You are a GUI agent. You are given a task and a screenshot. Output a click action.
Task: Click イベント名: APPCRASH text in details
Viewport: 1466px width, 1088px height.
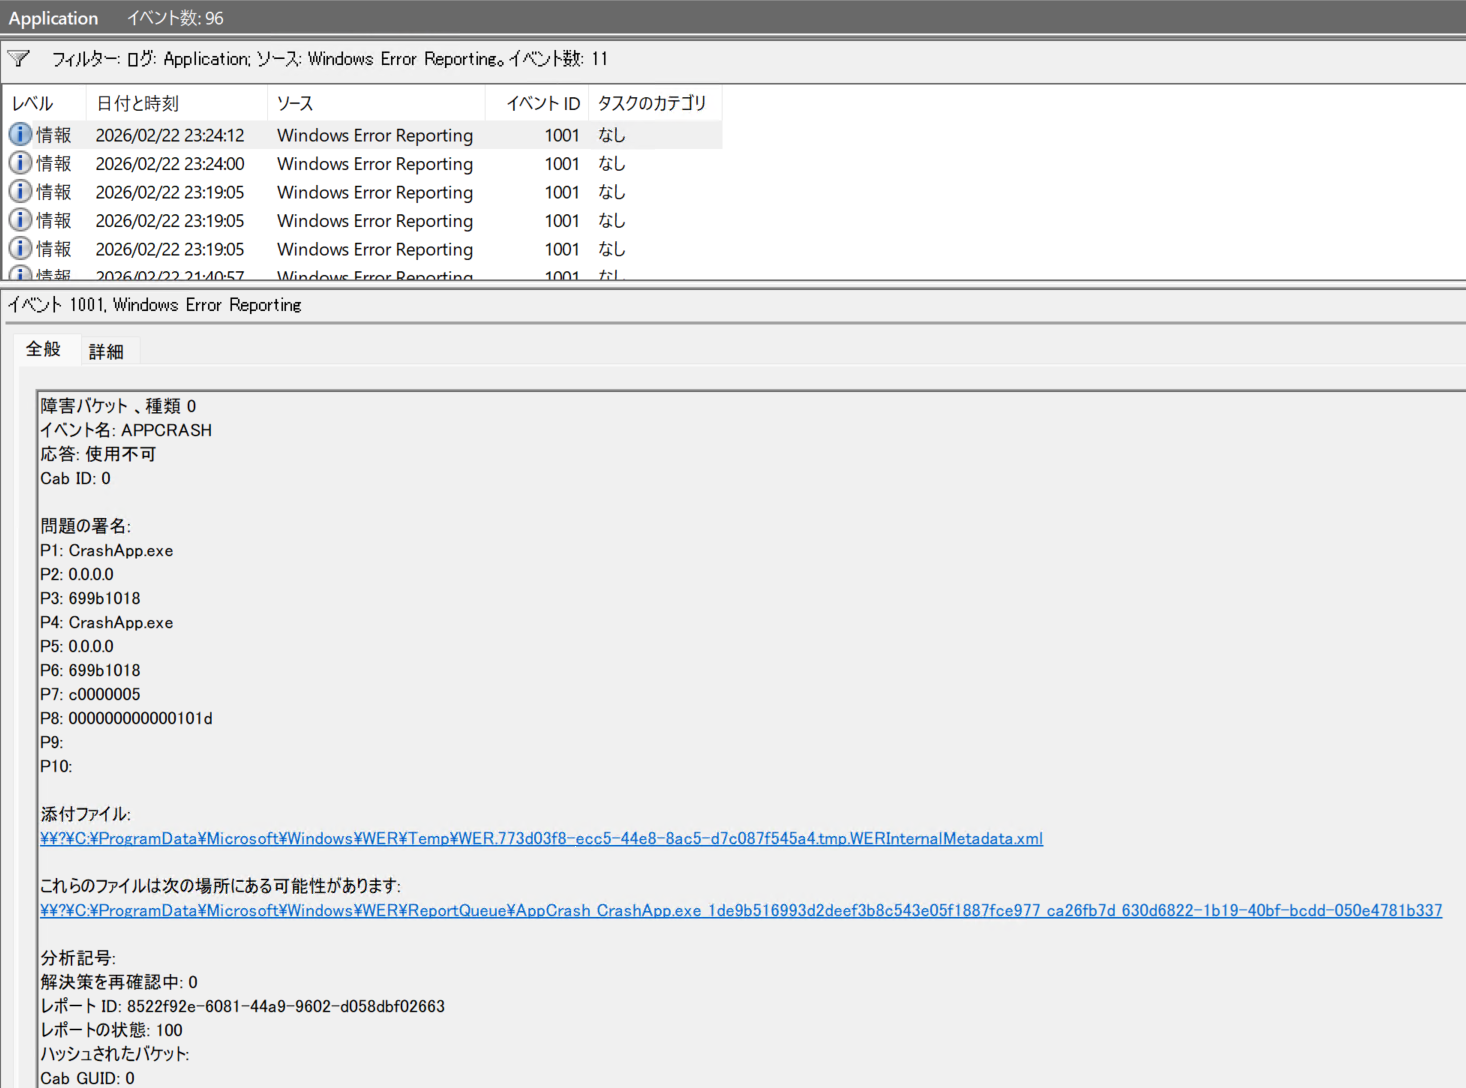click(126, 431)
